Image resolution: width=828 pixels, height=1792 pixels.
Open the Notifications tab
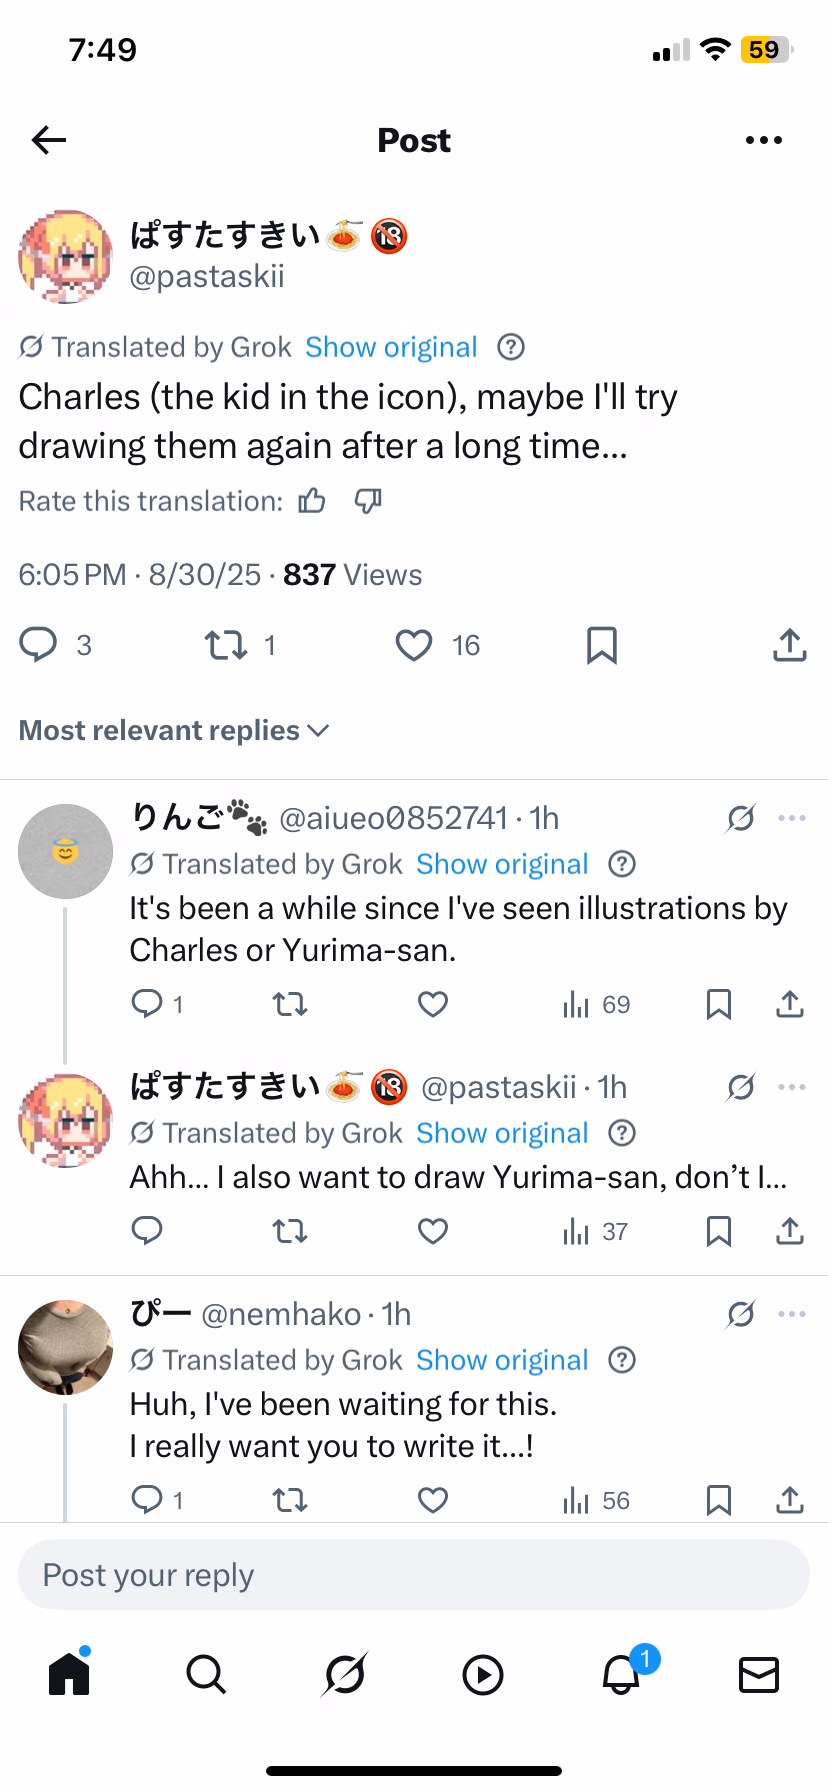[621, 1674]
